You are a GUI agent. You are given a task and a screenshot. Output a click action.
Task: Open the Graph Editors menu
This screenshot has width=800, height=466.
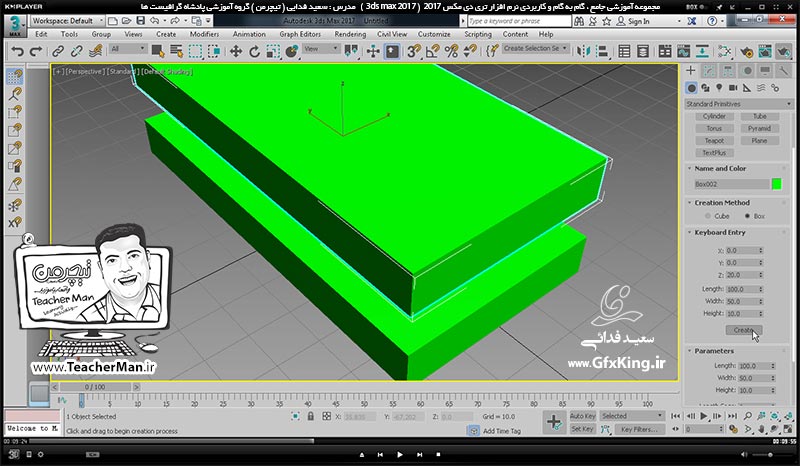300,34
